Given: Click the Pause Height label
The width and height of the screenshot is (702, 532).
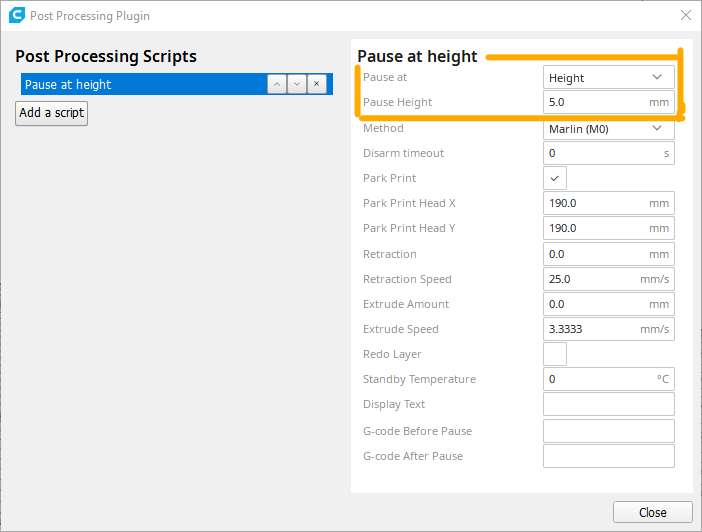Looking at the screenshot, I should tap(398, 103).
